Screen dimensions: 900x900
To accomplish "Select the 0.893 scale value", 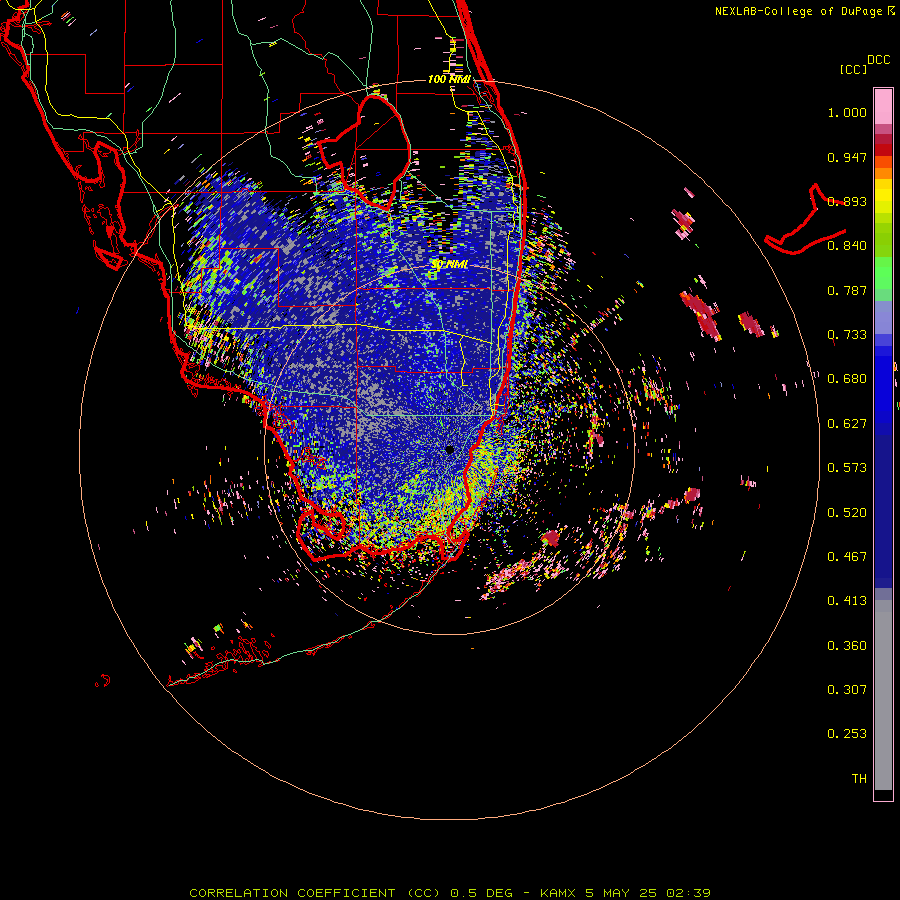I will [x=847, y=201].
